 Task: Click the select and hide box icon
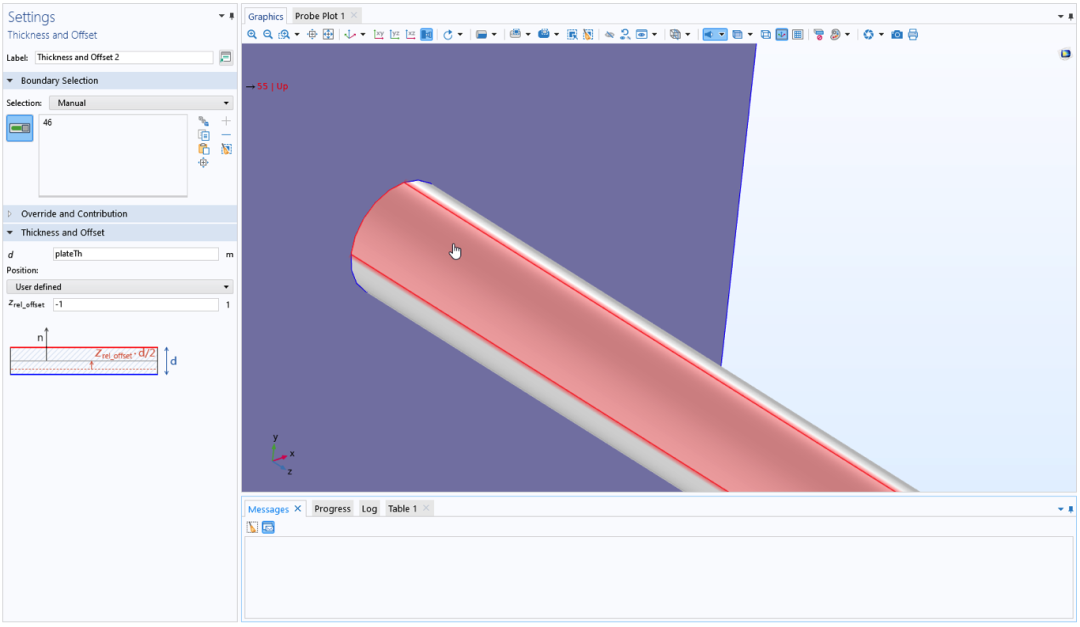click(x=572, y=34)
